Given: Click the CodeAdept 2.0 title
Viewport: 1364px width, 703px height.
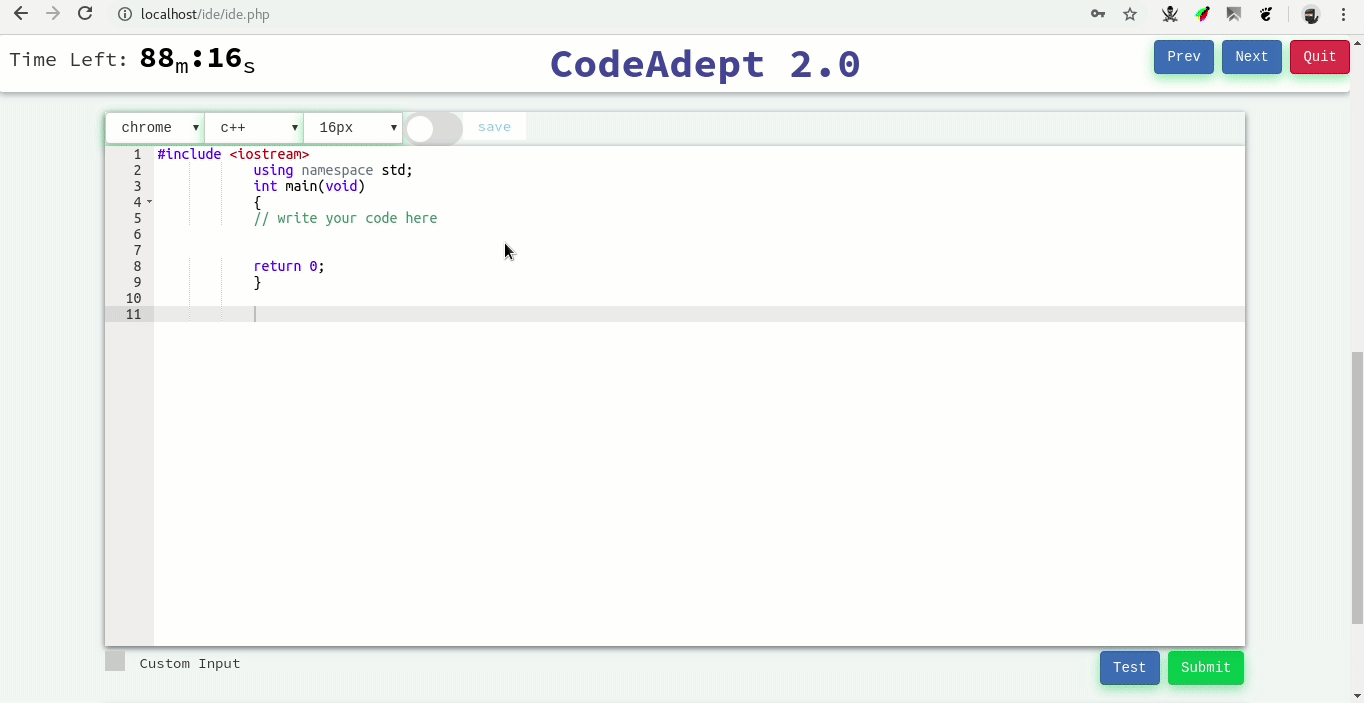Looking at the screenshot, I should (x=705, y=64).
